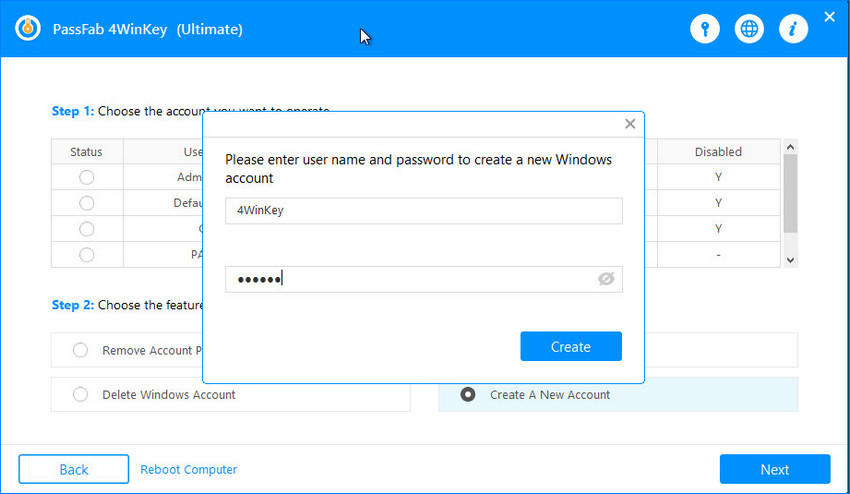850x494 pixels.
Task: Select the Remove Account Password radio button
Action: pos(80,350)
